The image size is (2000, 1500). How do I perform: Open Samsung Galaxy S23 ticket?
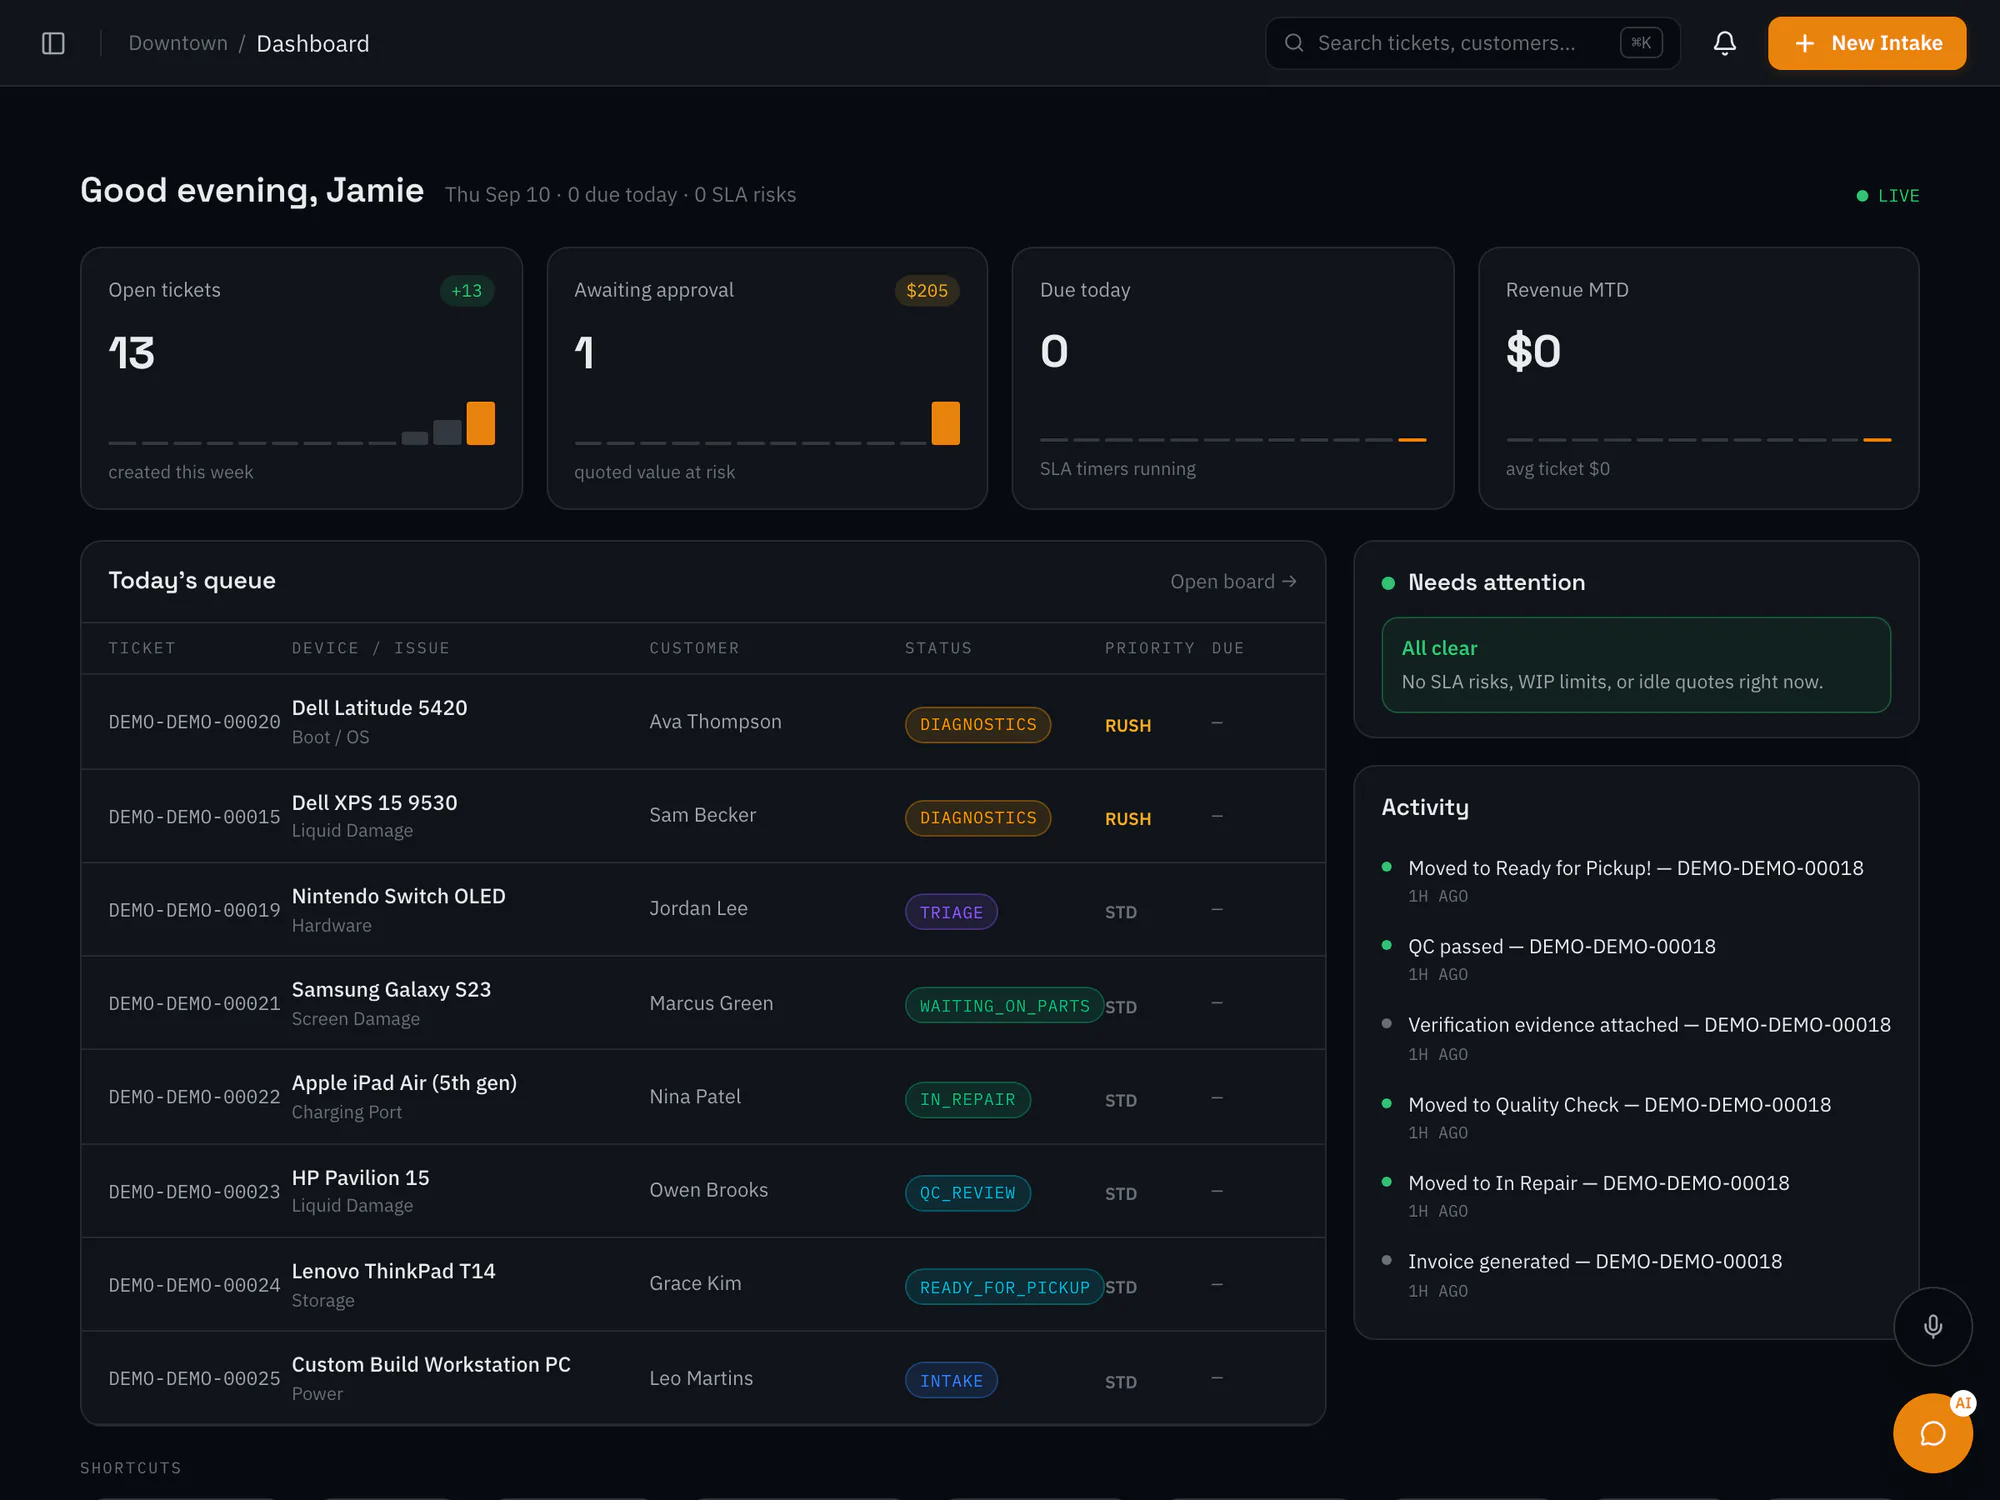[703, 1003]
